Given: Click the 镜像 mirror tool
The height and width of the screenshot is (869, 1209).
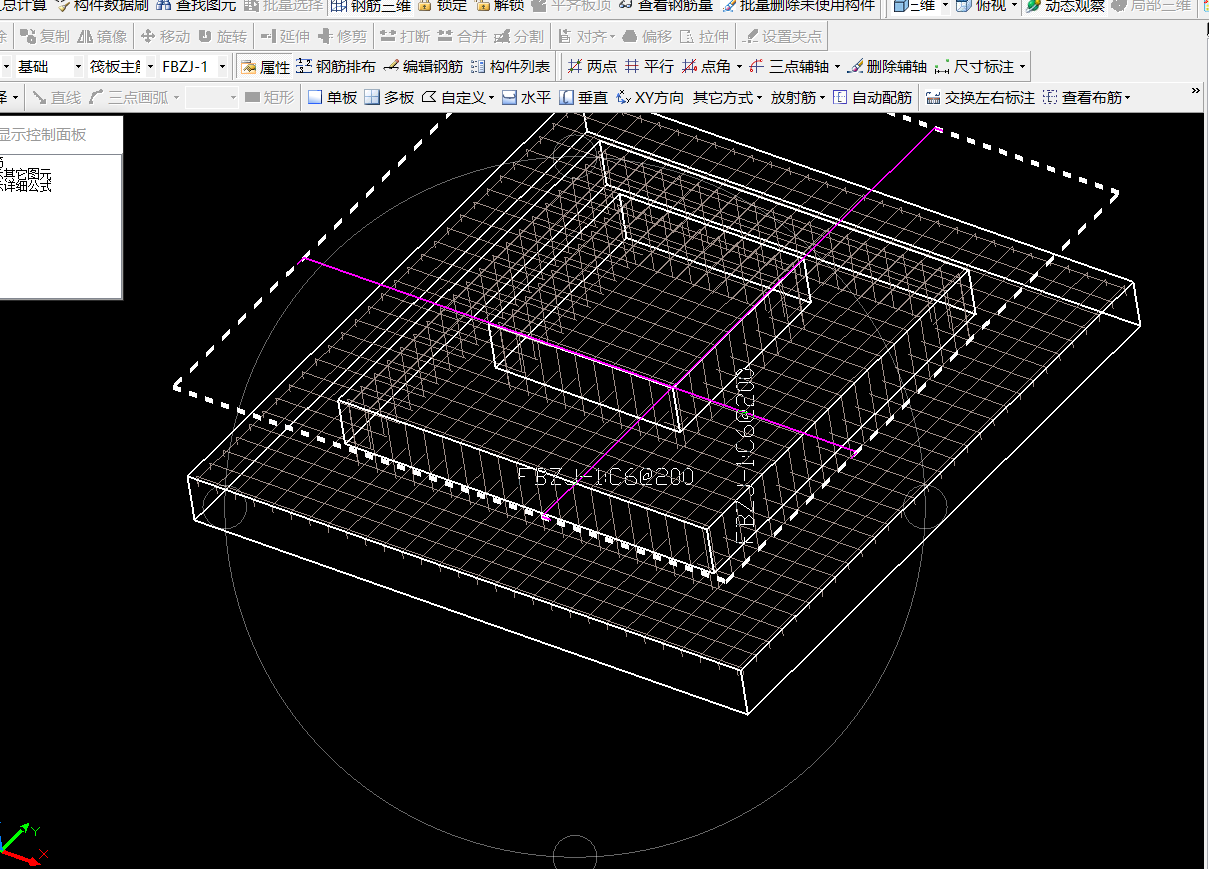Looking at the screenshot, I should click(x=102, y=37).
